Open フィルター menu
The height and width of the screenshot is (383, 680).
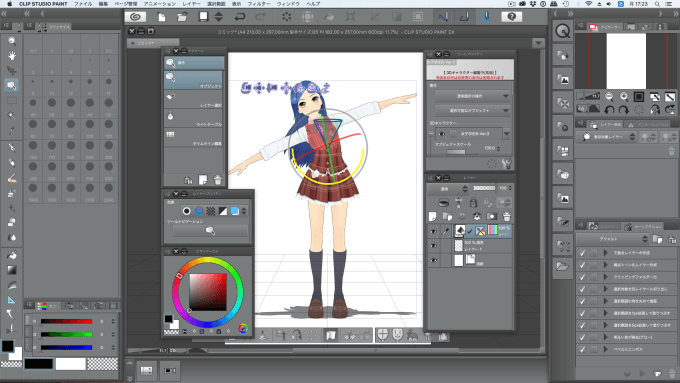click(x=259, y=4)
